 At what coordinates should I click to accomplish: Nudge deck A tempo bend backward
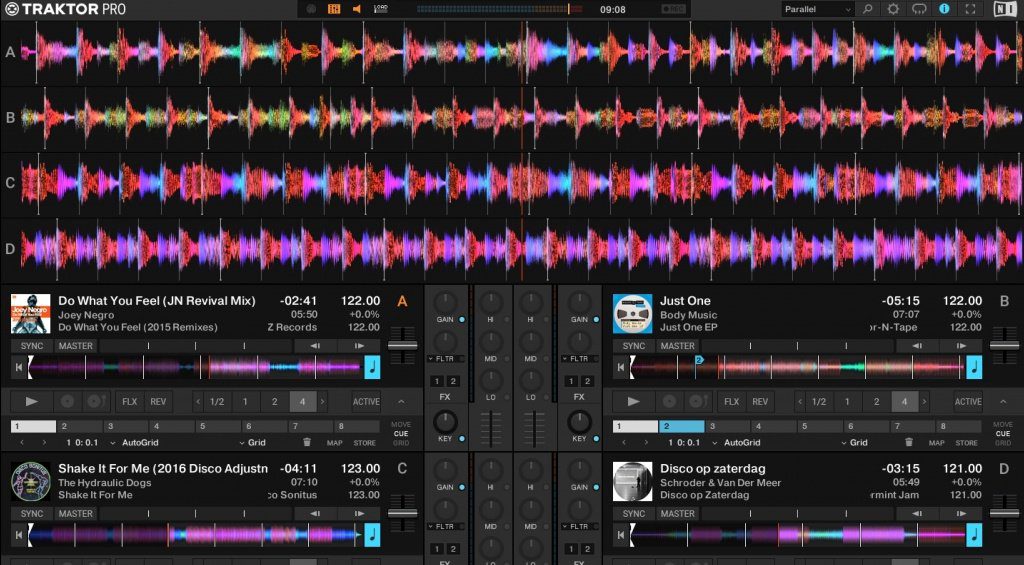(315, 346)
